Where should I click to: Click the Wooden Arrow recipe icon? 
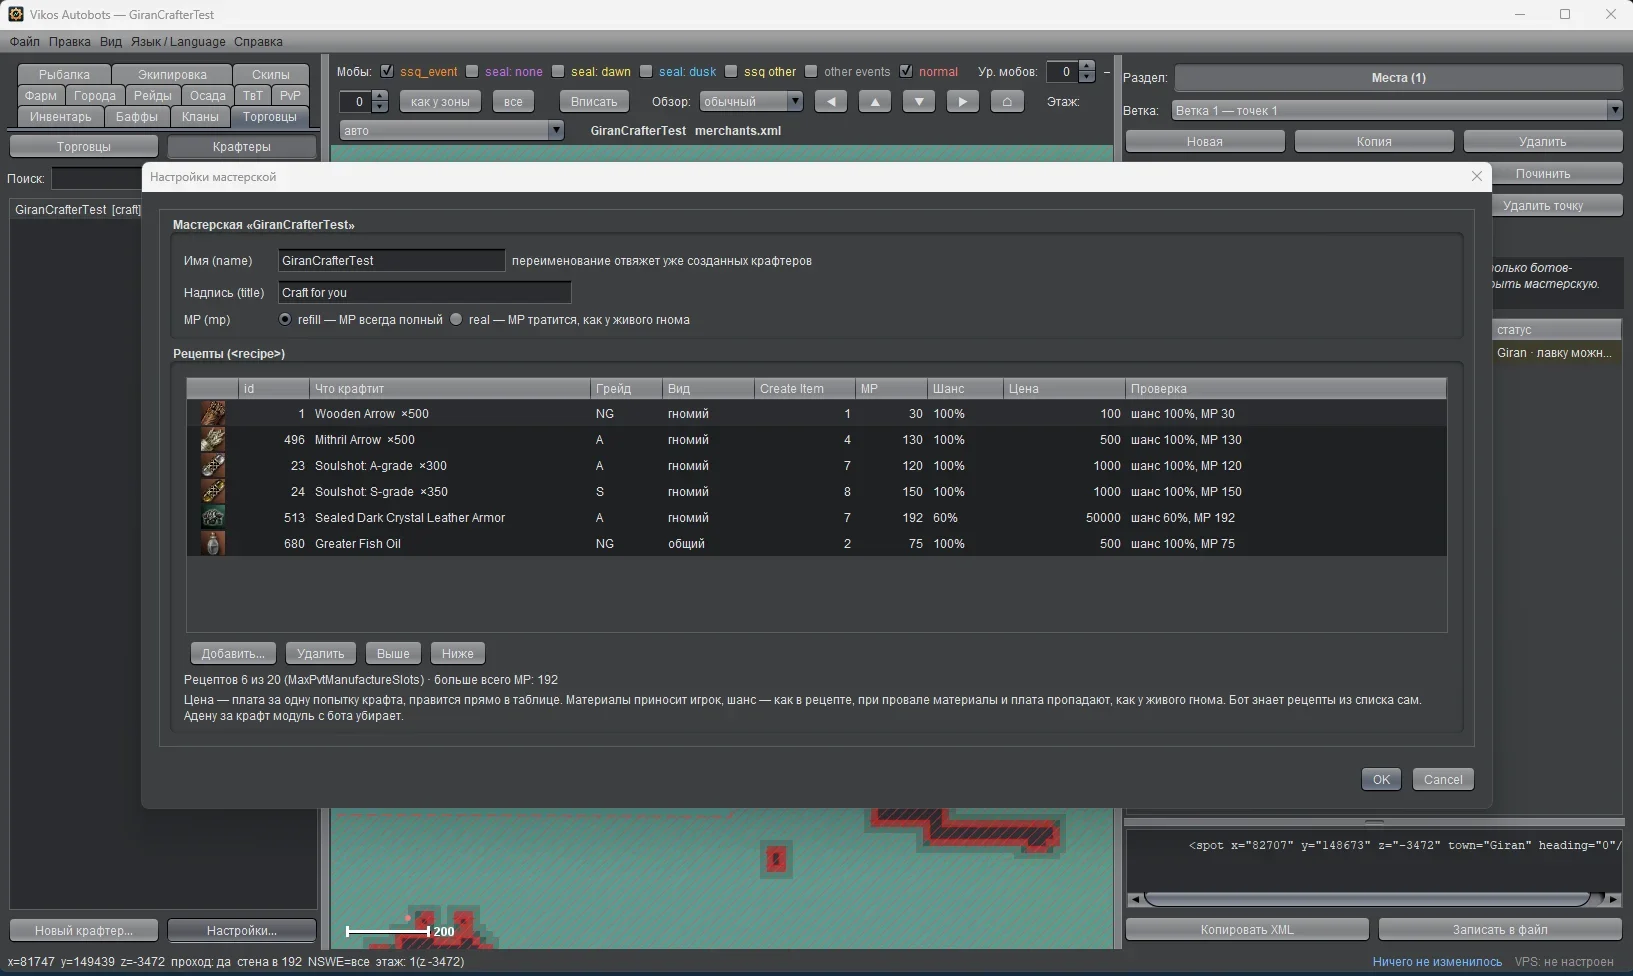(x=213, y=413)
